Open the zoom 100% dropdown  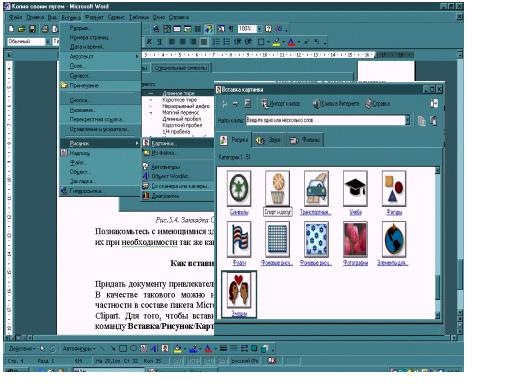(x=259, y=29)
